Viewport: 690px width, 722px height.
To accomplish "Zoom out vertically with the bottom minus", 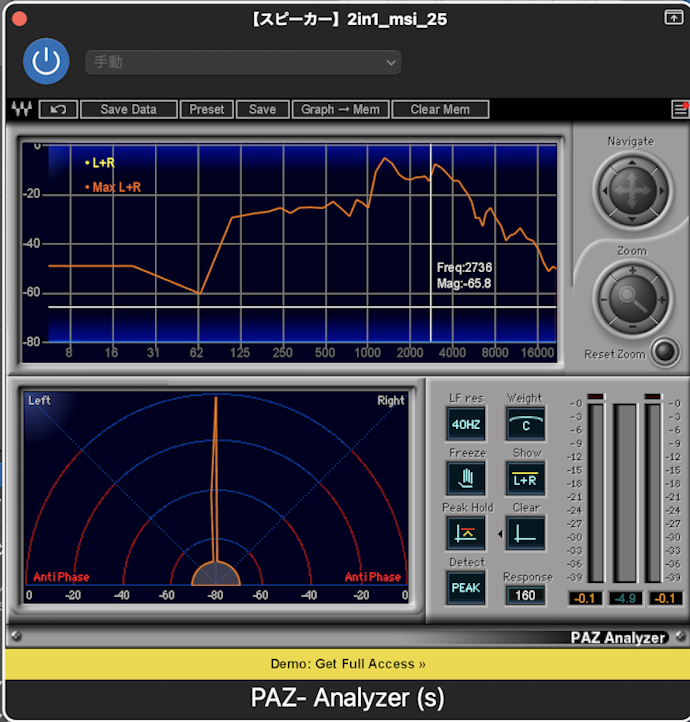I will click(x=632, y=326).
